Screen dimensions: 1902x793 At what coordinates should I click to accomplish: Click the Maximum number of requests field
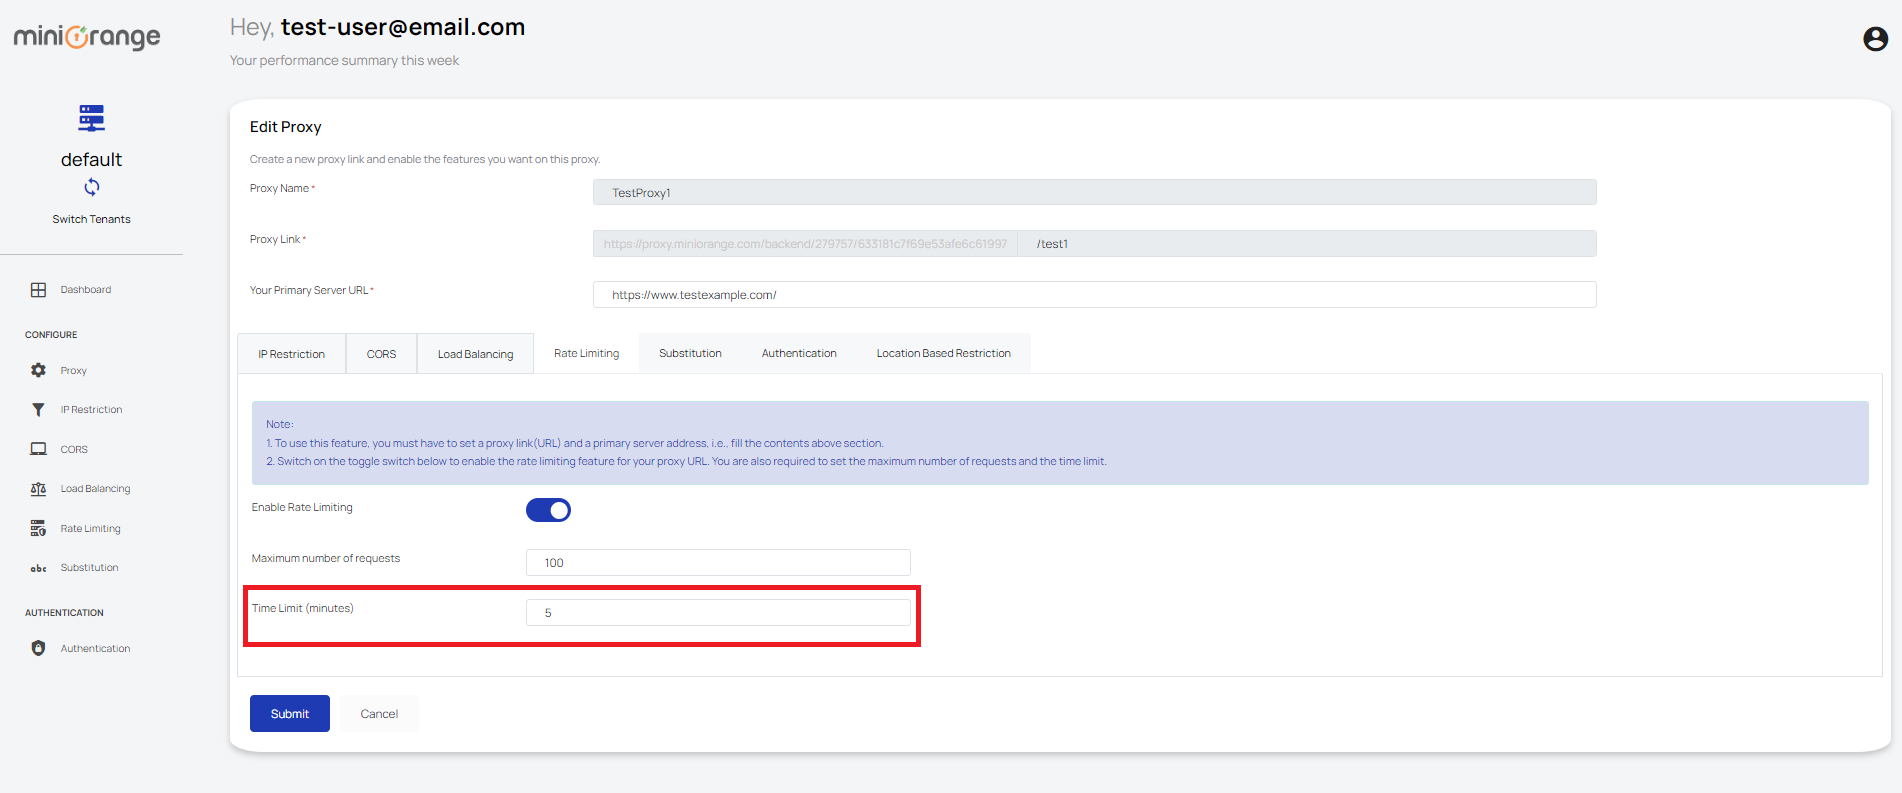[x=718, y=562]
